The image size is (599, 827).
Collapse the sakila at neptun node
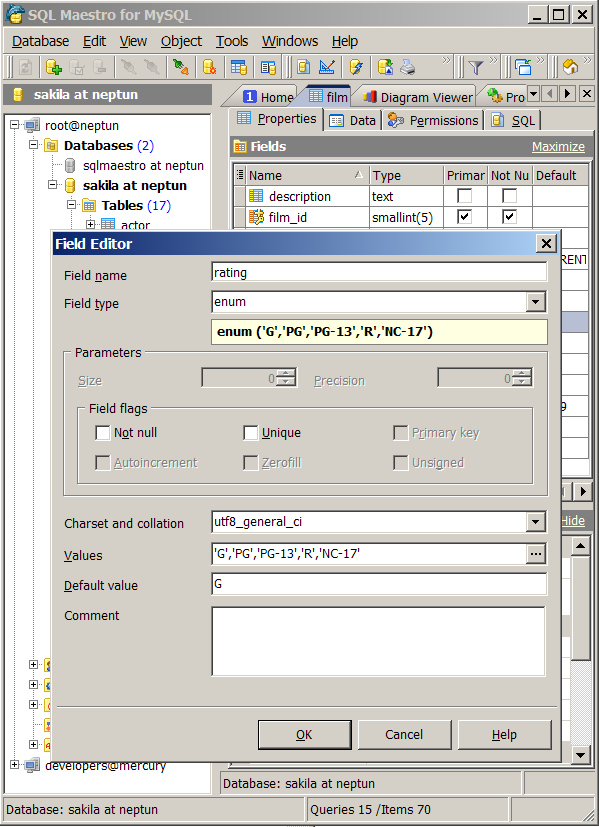click(52, 185)
